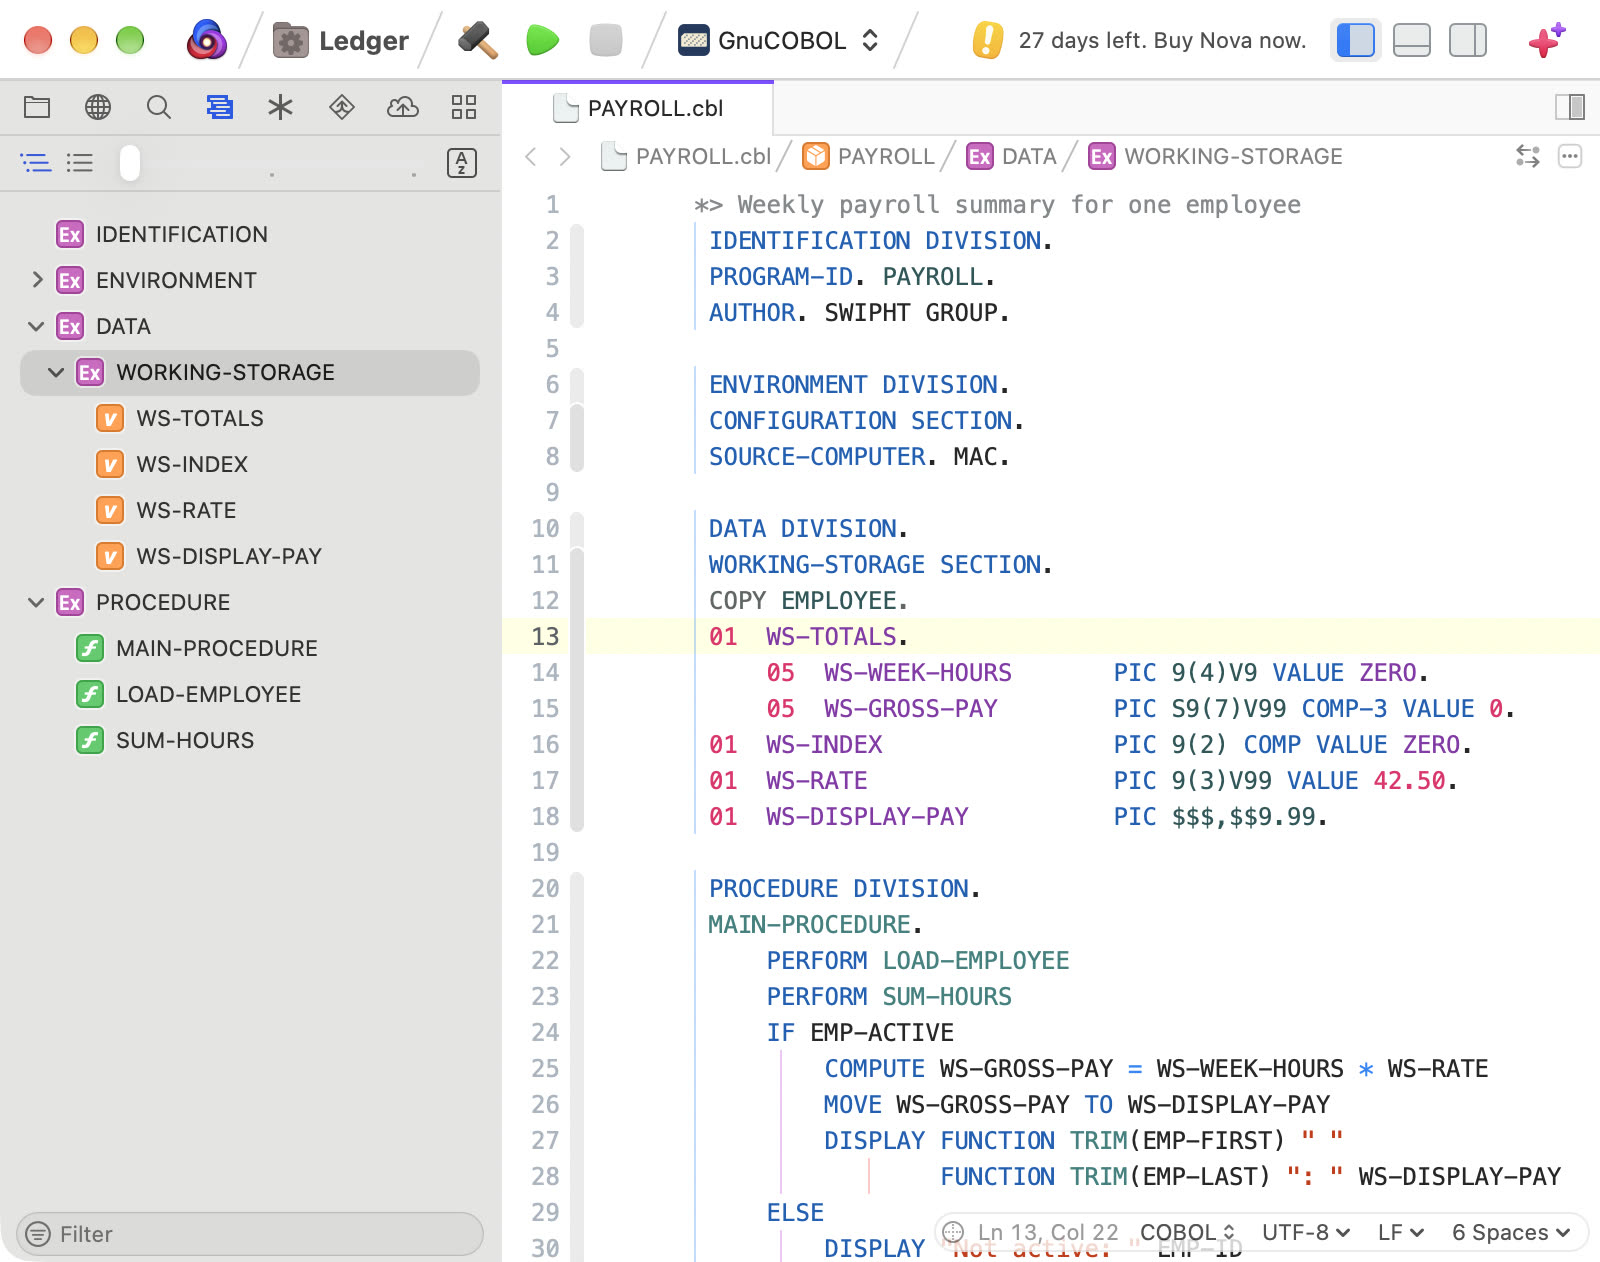The height and width of the screenshot is (1262, 1600).
Task: Toggle the left sidebar pane
Action: pos(1356,40)
